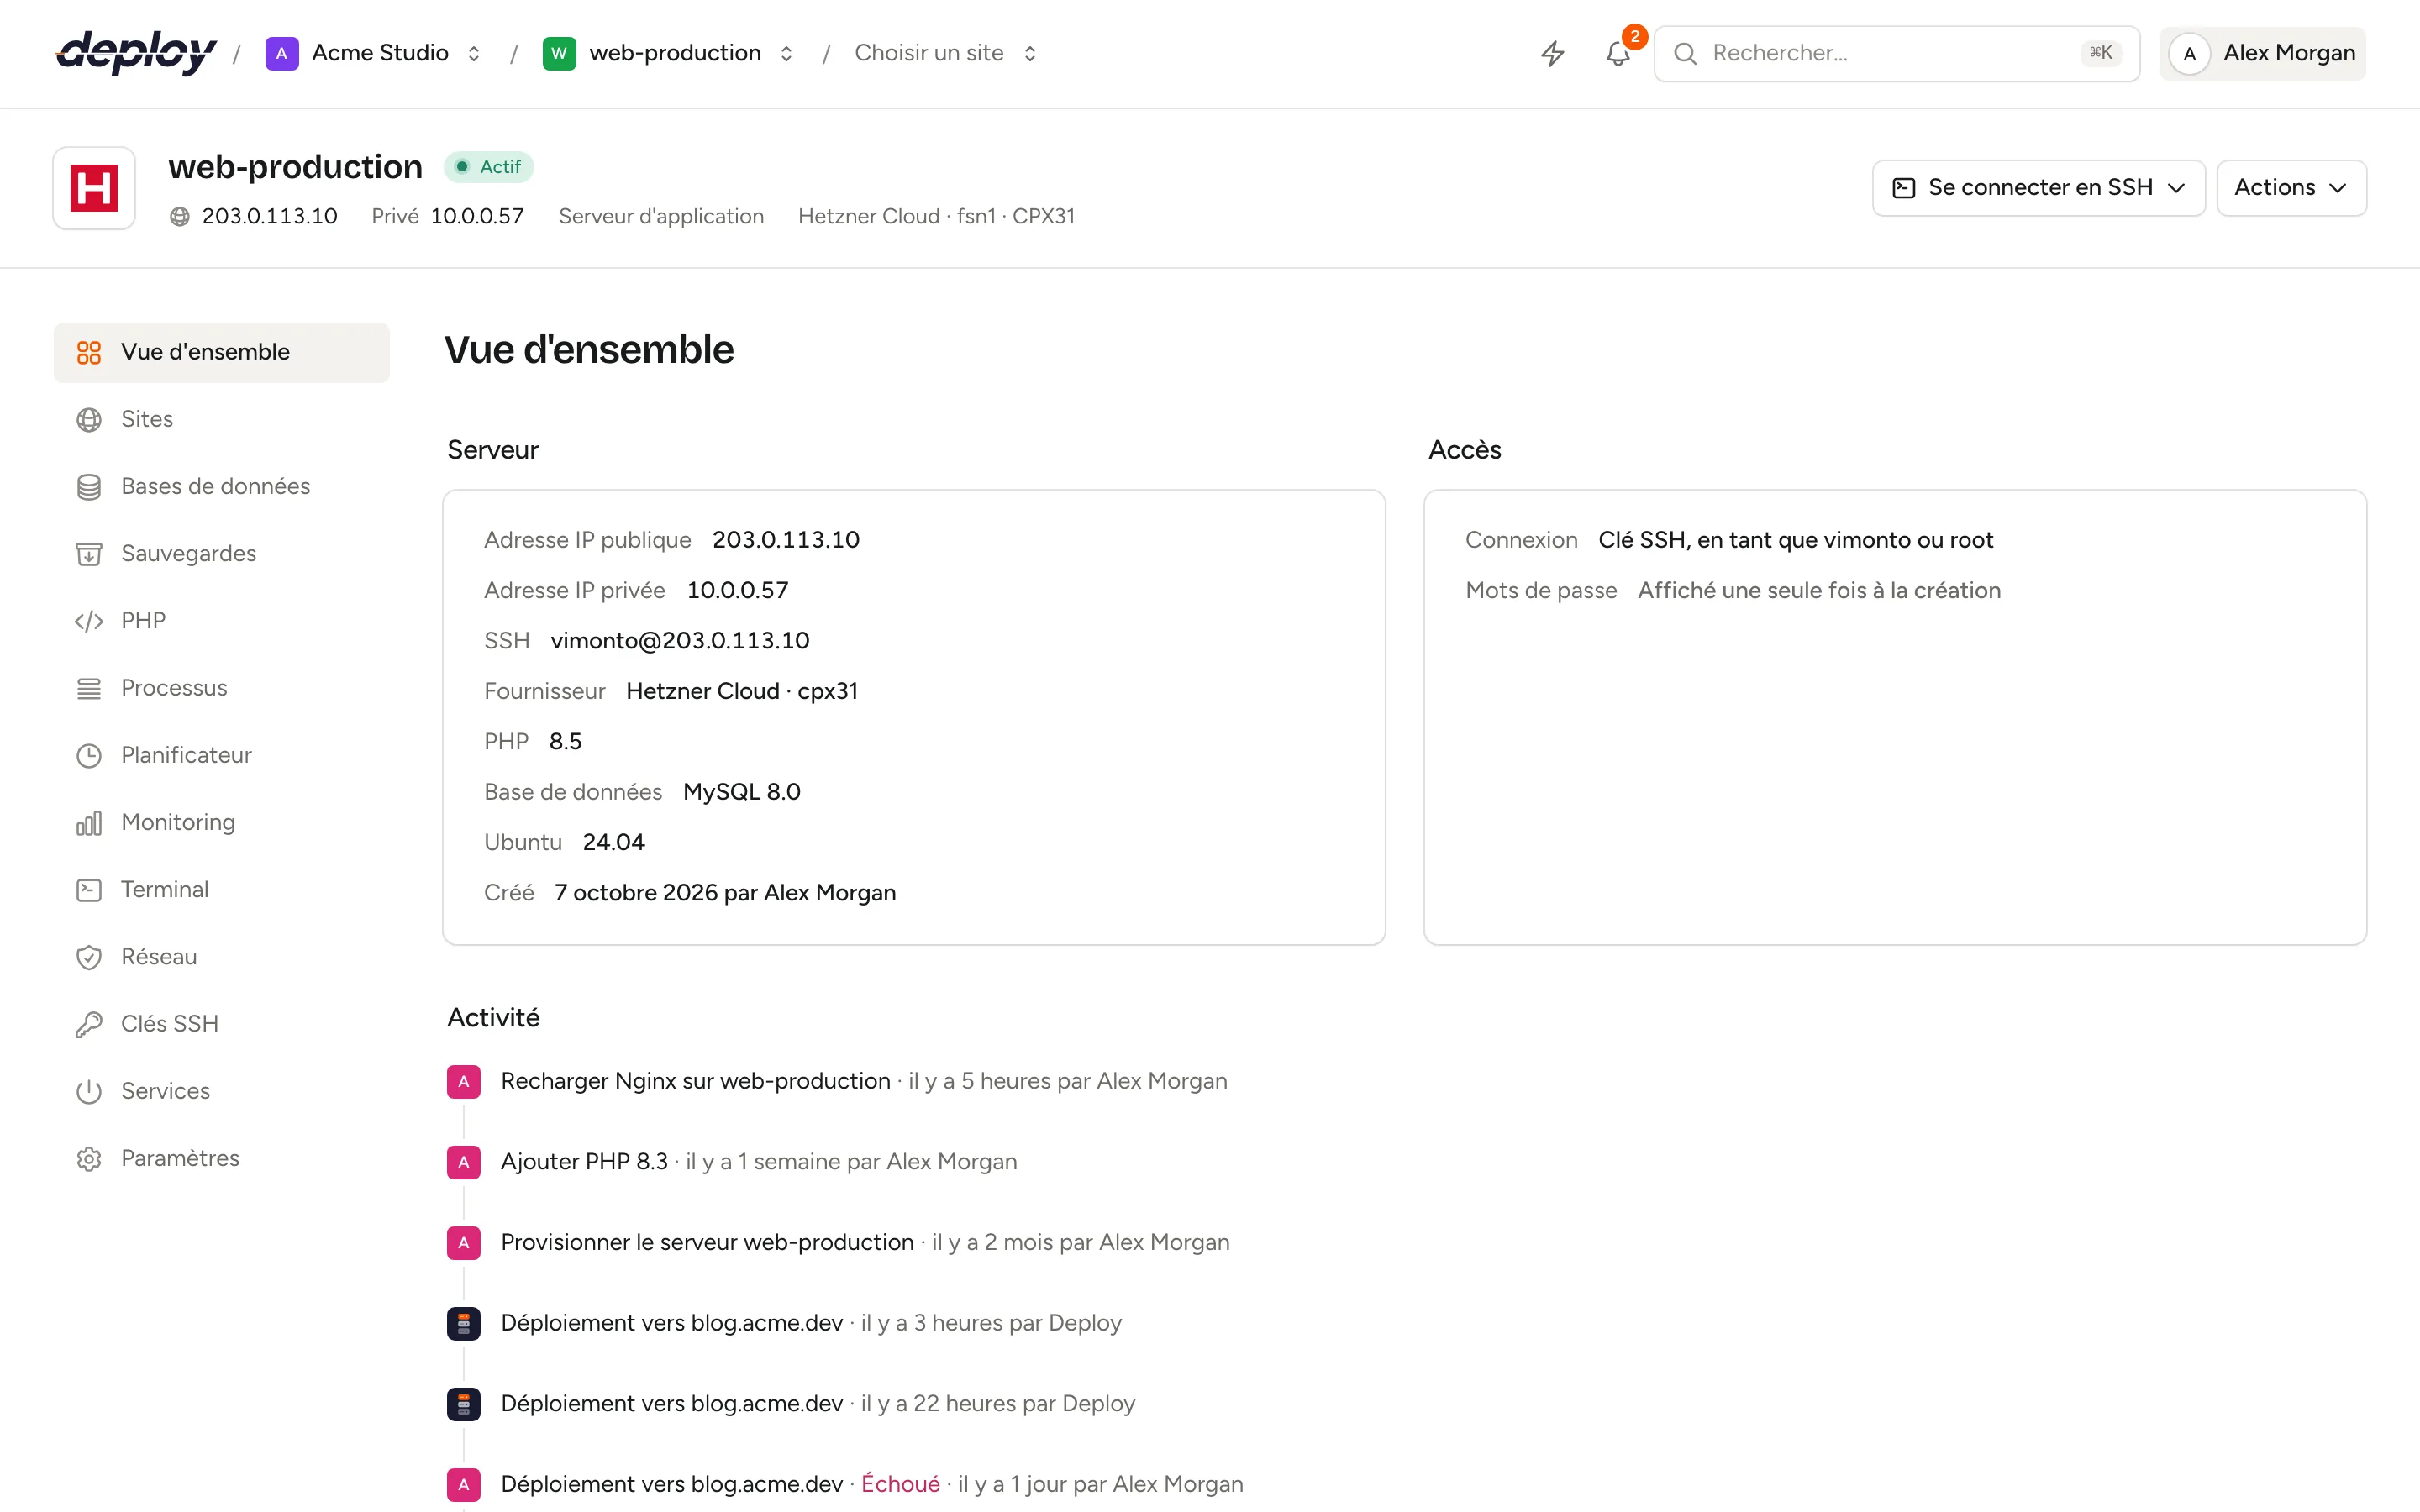Viewport: 2420px width, 1512px height.
Task: Open Clés SSH section
Action: 222,1024
